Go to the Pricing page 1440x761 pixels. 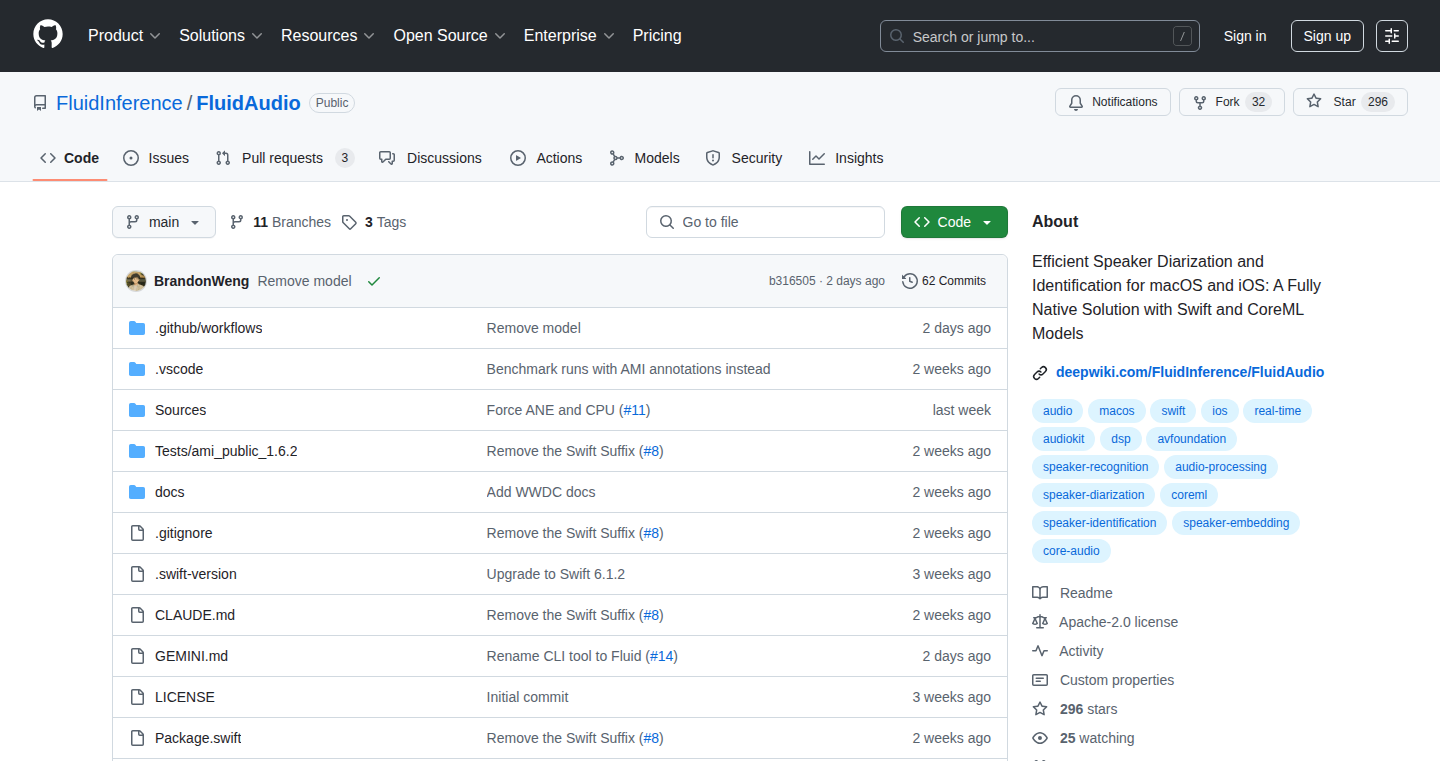coord(657,36)
